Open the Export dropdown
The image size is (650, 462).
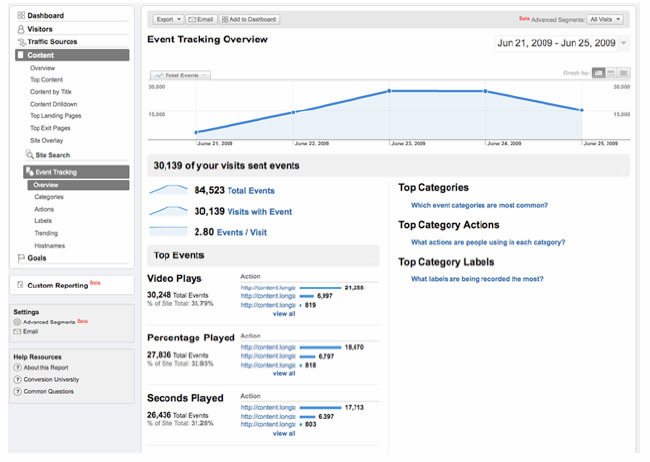tap(168, 19)
